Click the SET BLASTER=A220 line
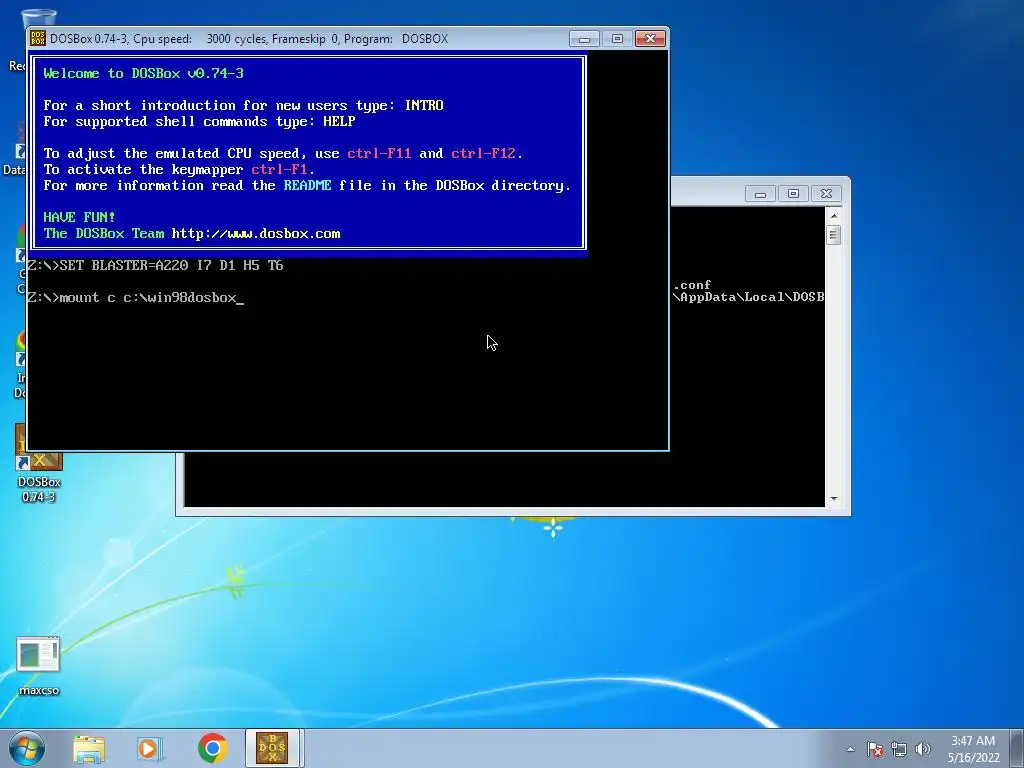 pos(155,265)
